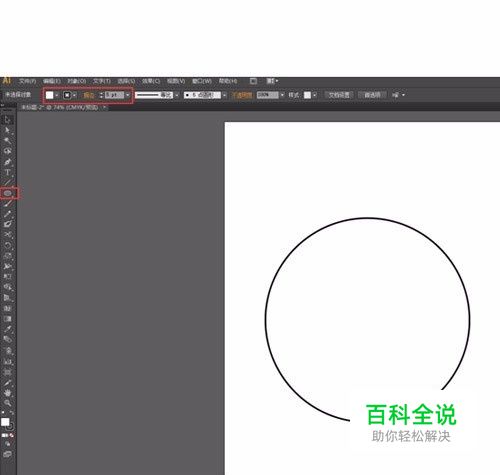
Task: Open the 对象(O) menu
Action: tap(76, 81)
